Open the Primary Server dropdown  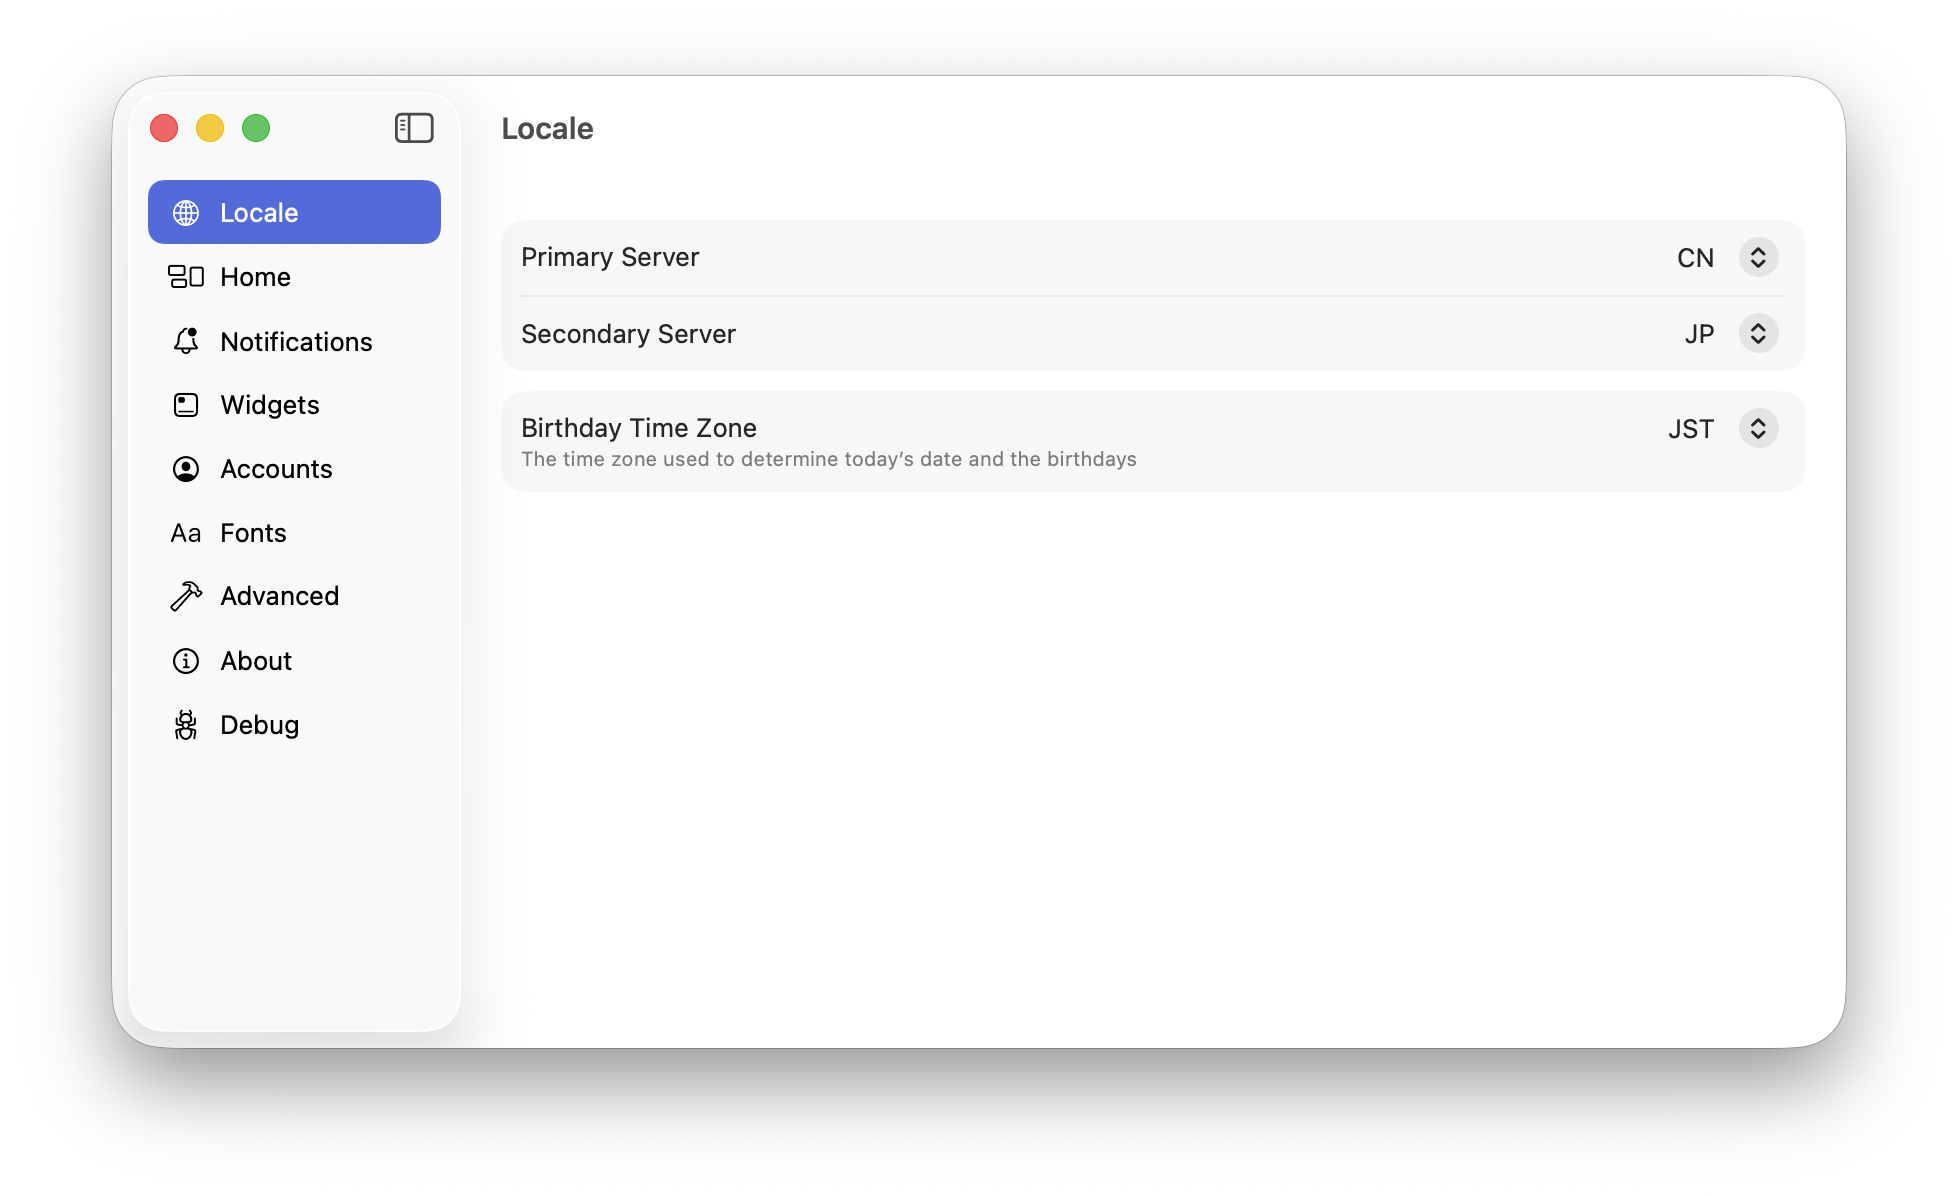1758,257
